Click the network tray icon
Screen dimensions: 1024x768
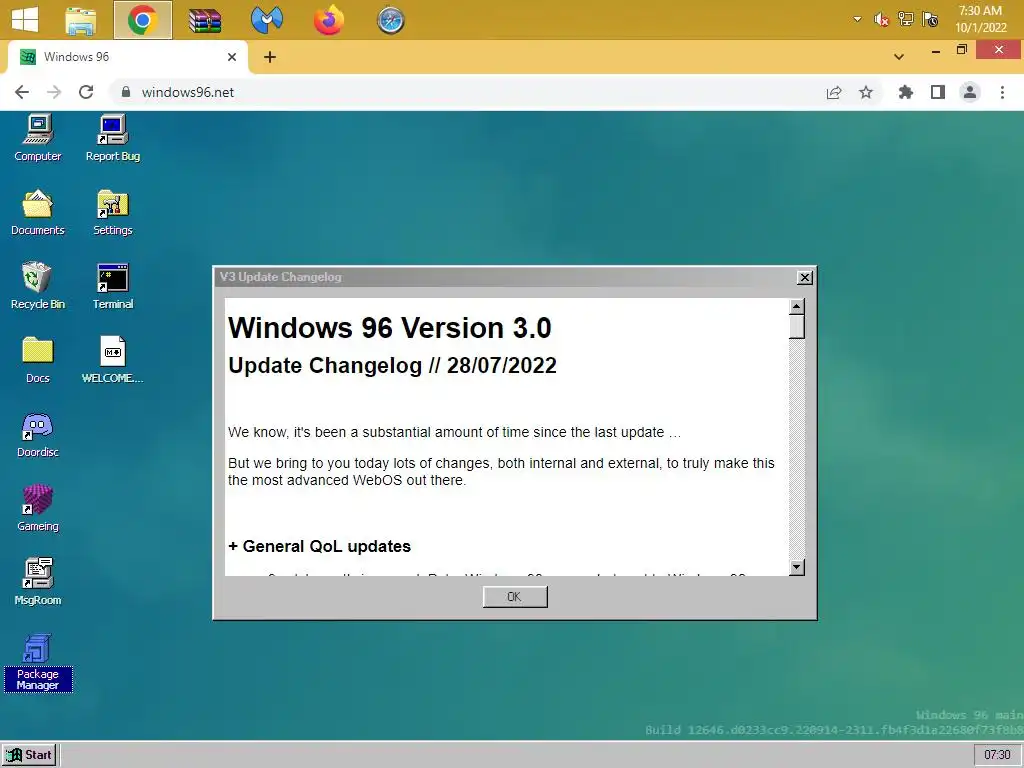[905, 20]
